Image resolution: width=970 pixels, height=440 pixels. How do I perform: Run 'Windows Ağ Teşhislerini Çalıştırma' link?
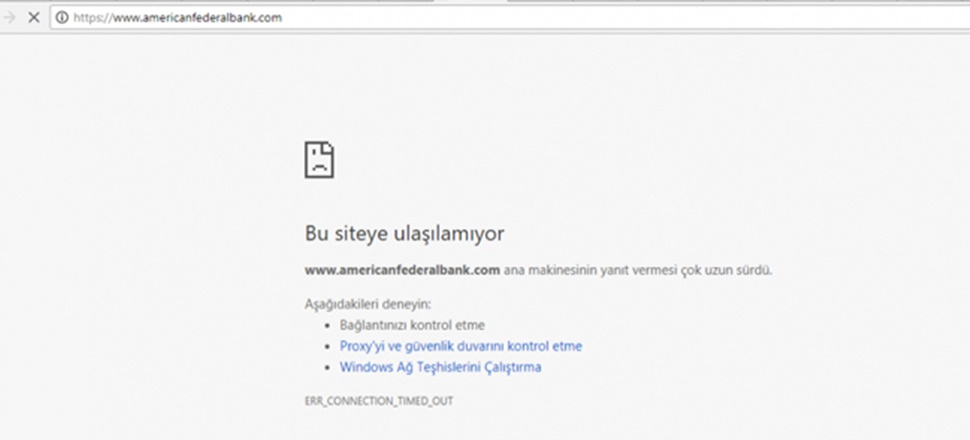pyautogui.click(x=440, y=367)
